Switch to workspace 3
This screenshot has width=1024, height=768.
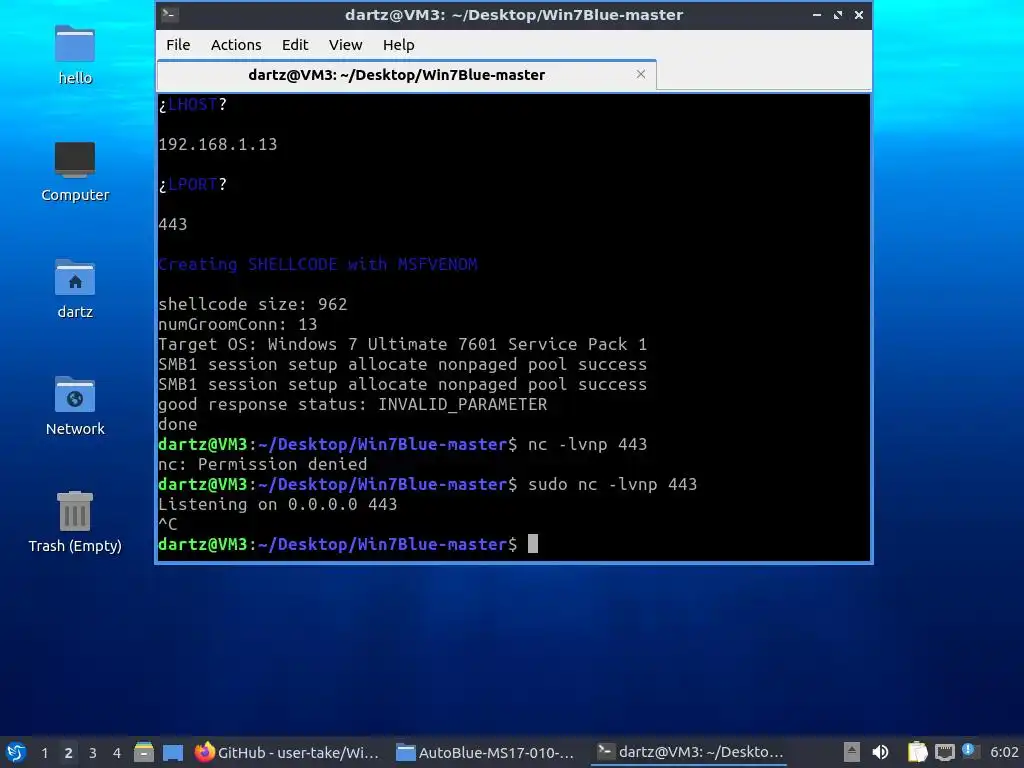(93, 753)
